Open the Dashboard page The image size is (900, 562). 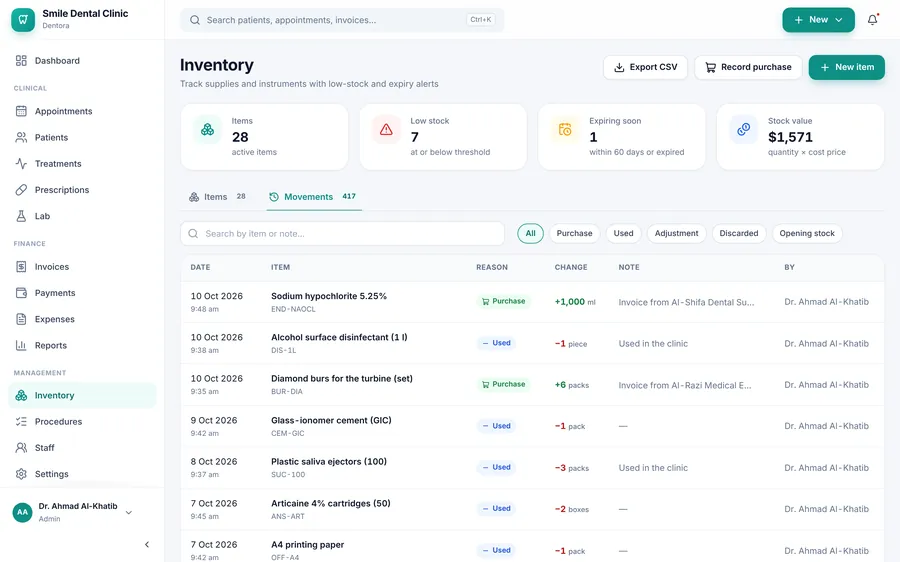(x=57, y=61)
